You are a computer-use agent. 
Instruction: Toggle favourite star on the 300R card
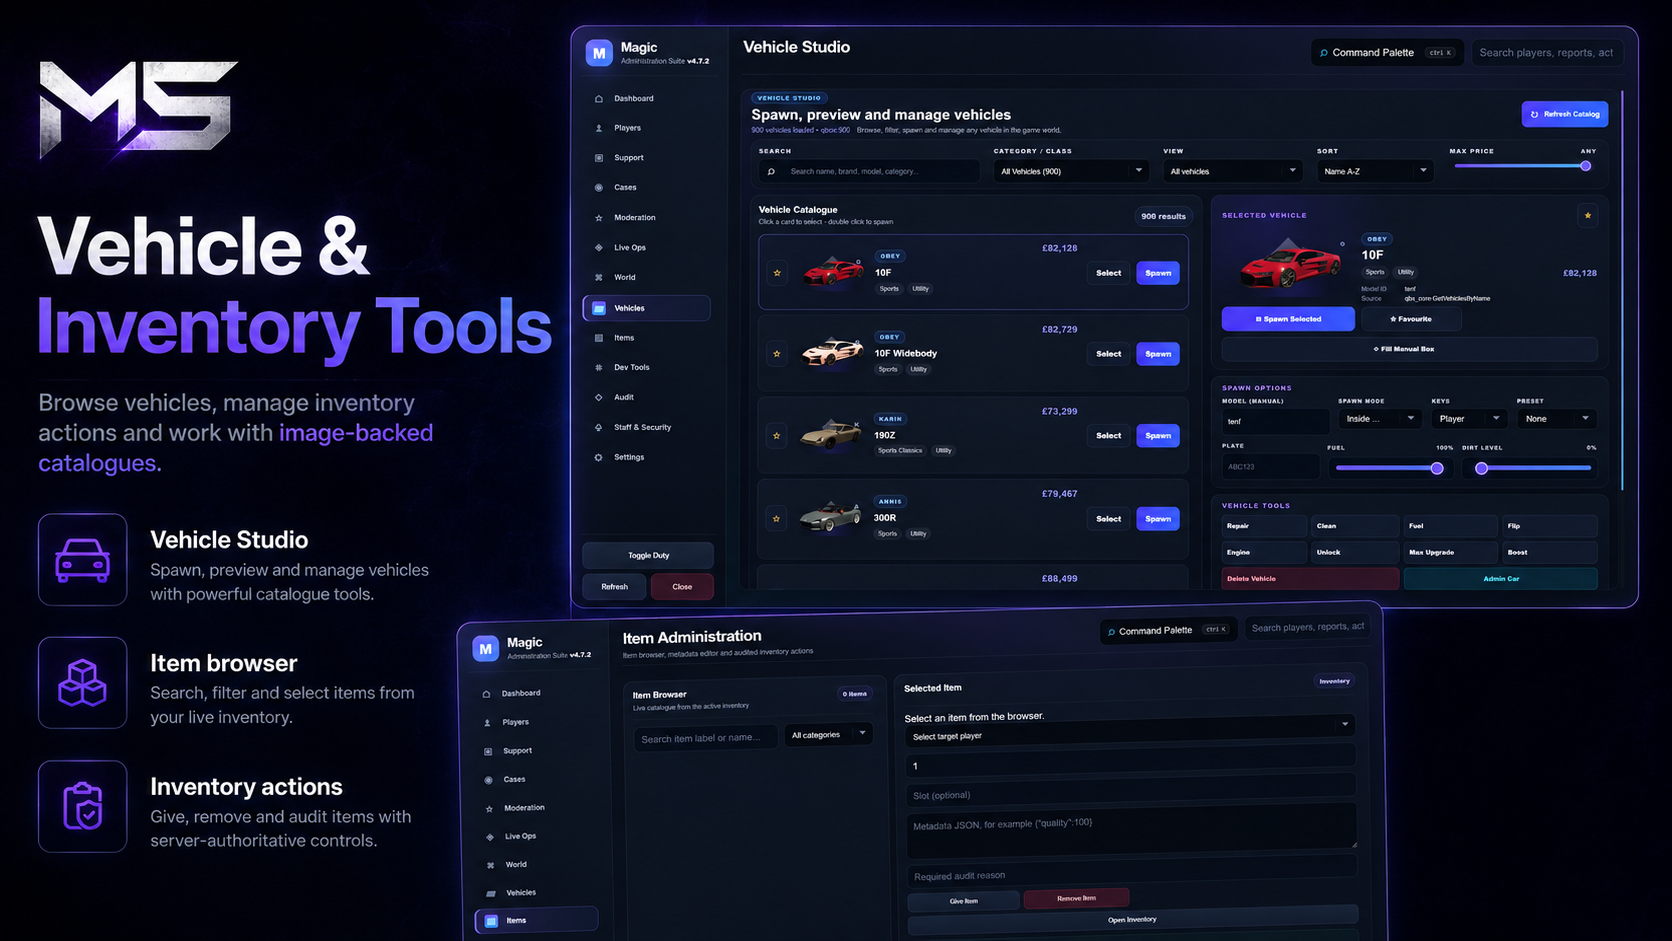(x=777, y=518)
